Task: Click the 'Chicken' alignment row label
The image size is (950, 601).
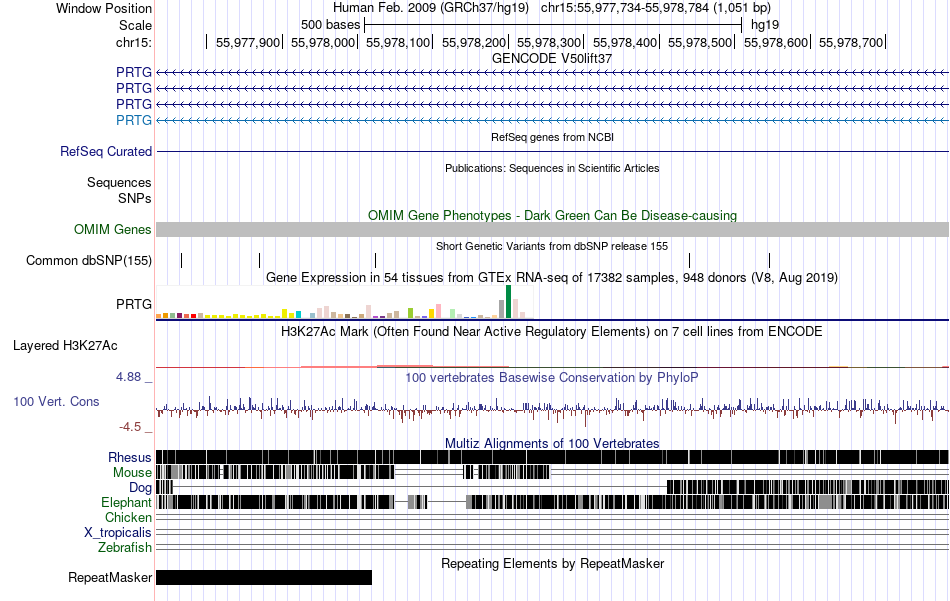Action: (x=128, y=518)
